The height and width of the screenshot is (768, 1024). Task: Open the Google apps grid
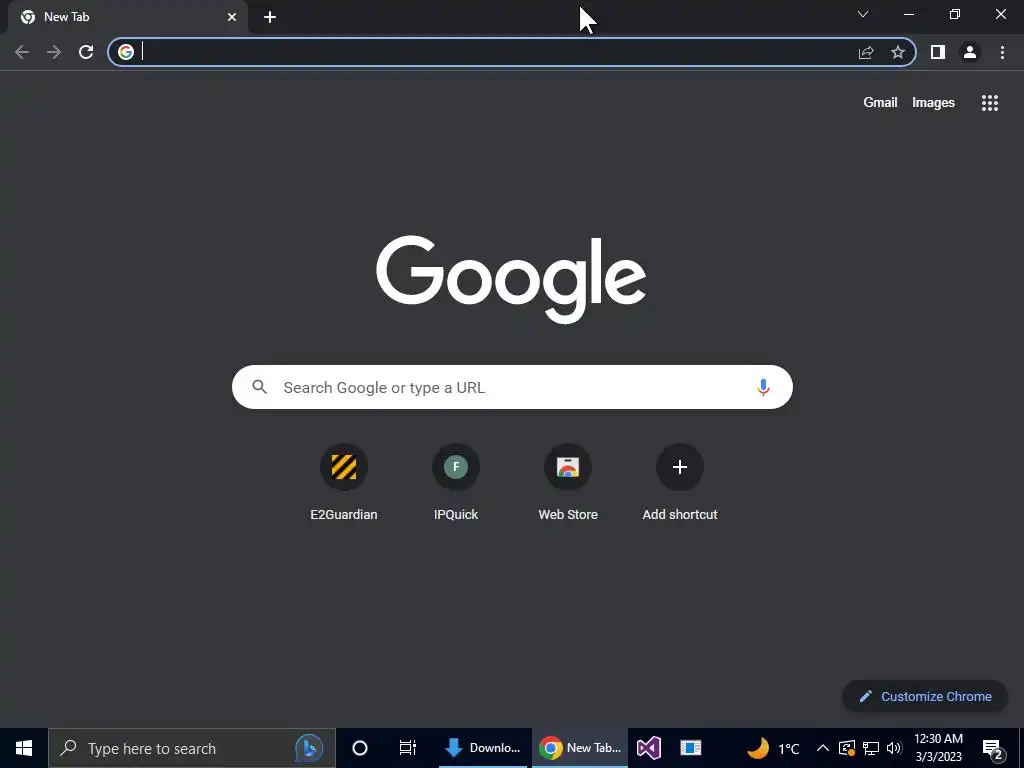(990, 103)
